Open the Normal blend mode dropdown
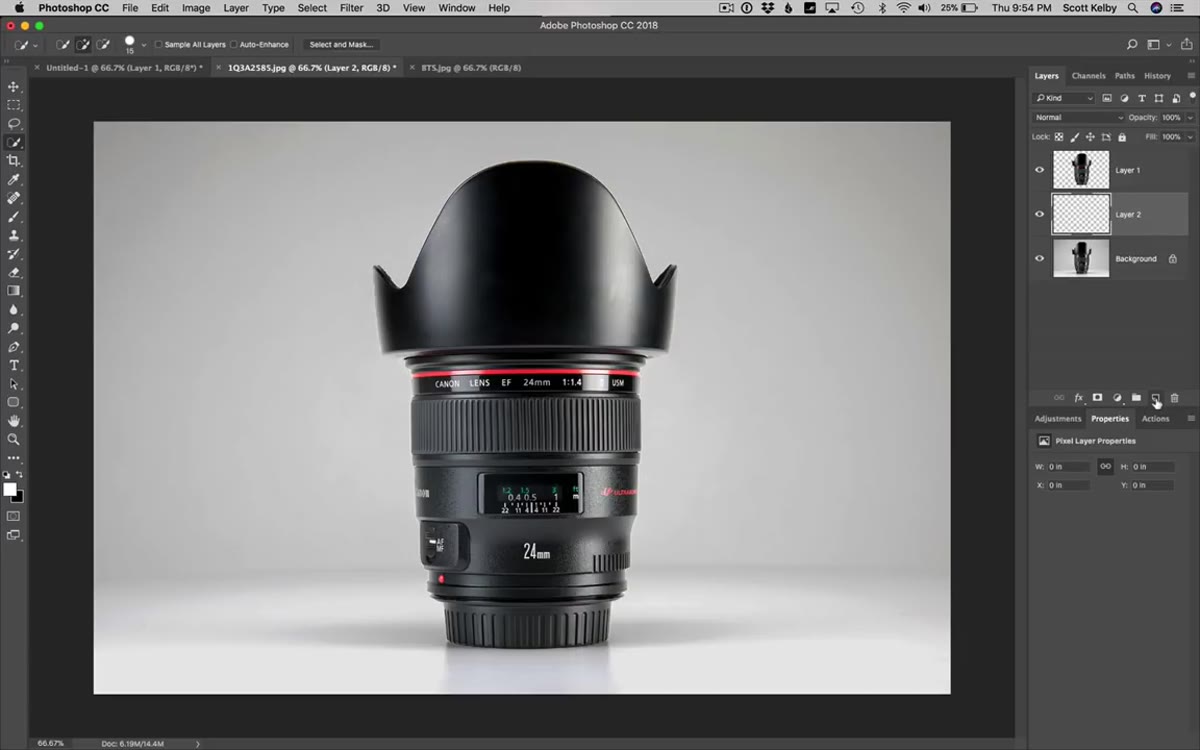The height and width of the screenshot is (750, 1200). click(x=1078, y=118)
